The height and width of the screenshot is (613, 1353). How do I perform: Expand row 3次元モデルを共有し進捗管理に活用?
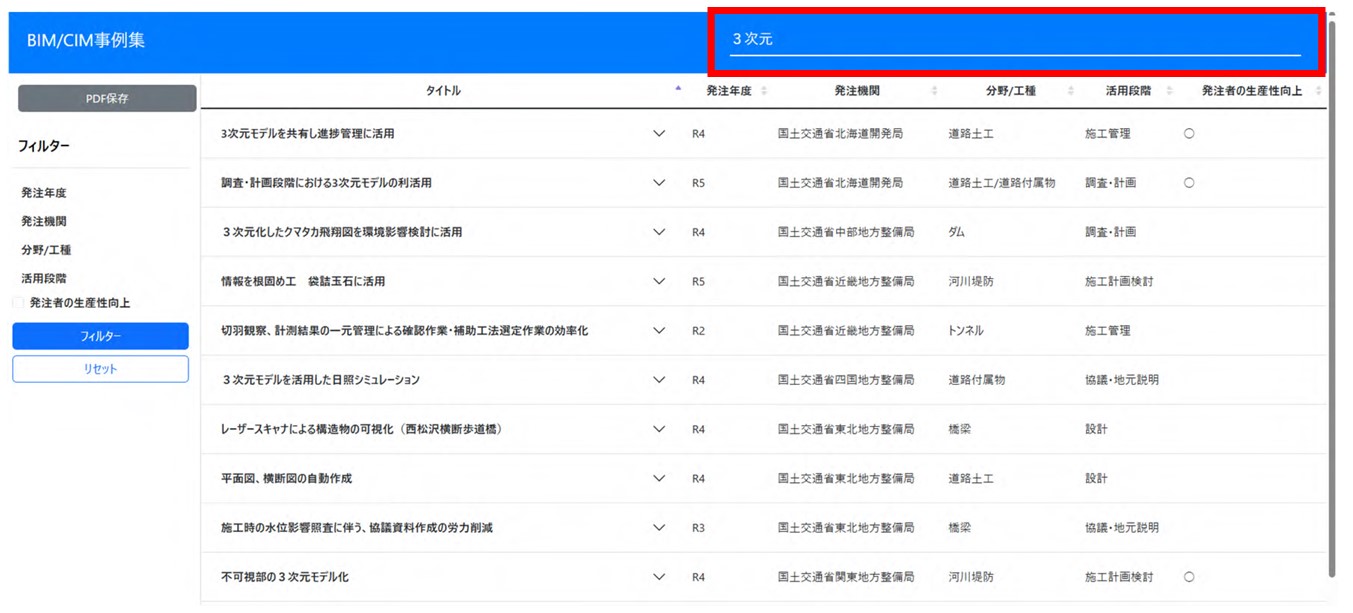tap(659, 134)
